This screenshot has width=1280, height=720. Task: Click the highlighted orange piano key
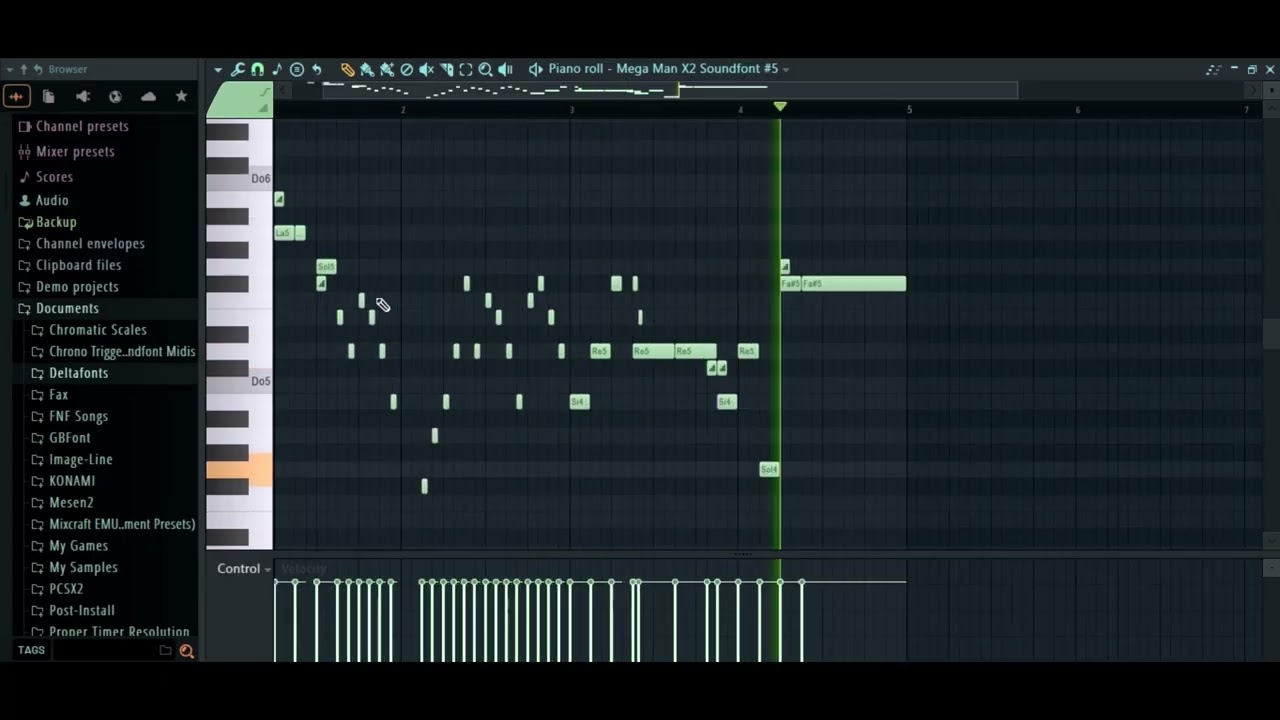[240, 469]
